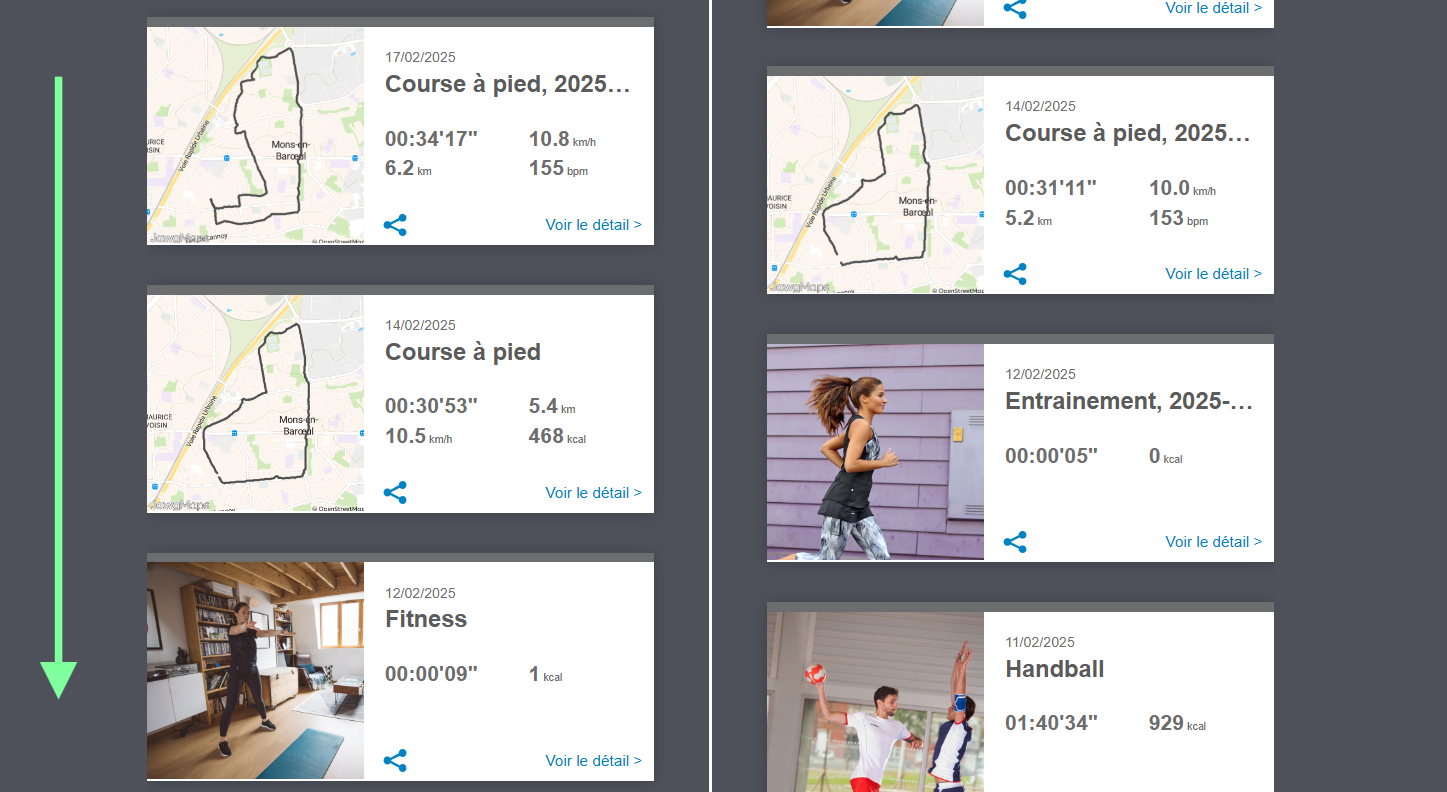Screen dimensions: 1447x792
Task: Open 'Voir le détail' on the topmost right card
Action: pos(1213,8)
